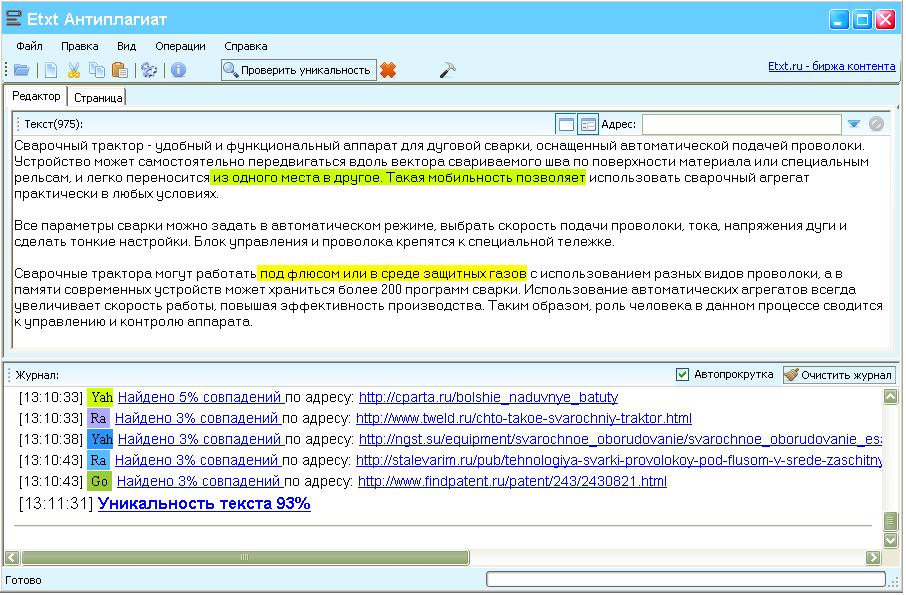
Task: Open the Файл menu
Action: click(29, 46)
